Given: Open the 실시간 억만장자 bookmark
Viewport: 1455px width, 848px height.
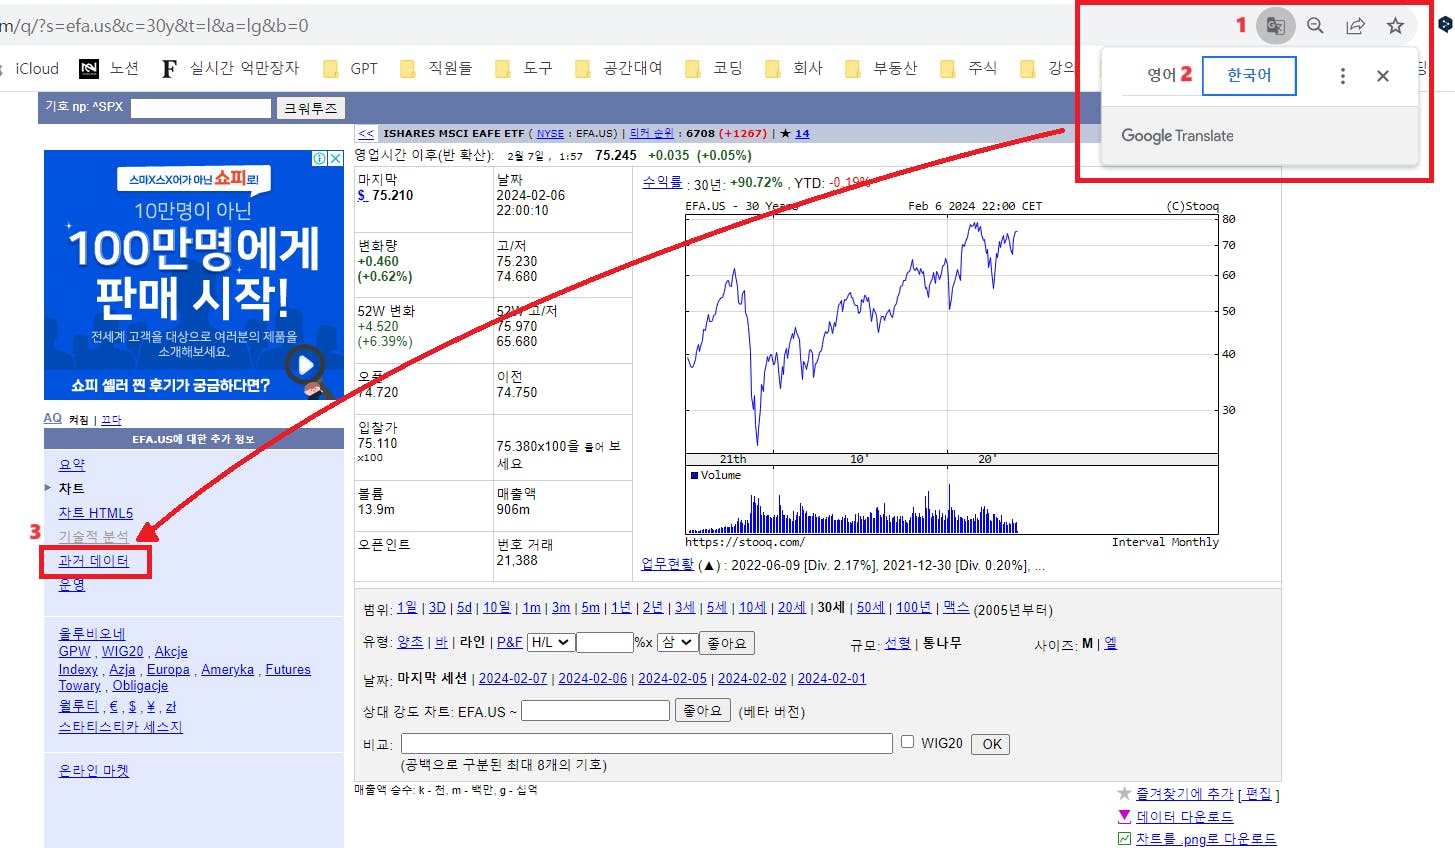Looking at the screenshot, I should [x=230, y=68].
